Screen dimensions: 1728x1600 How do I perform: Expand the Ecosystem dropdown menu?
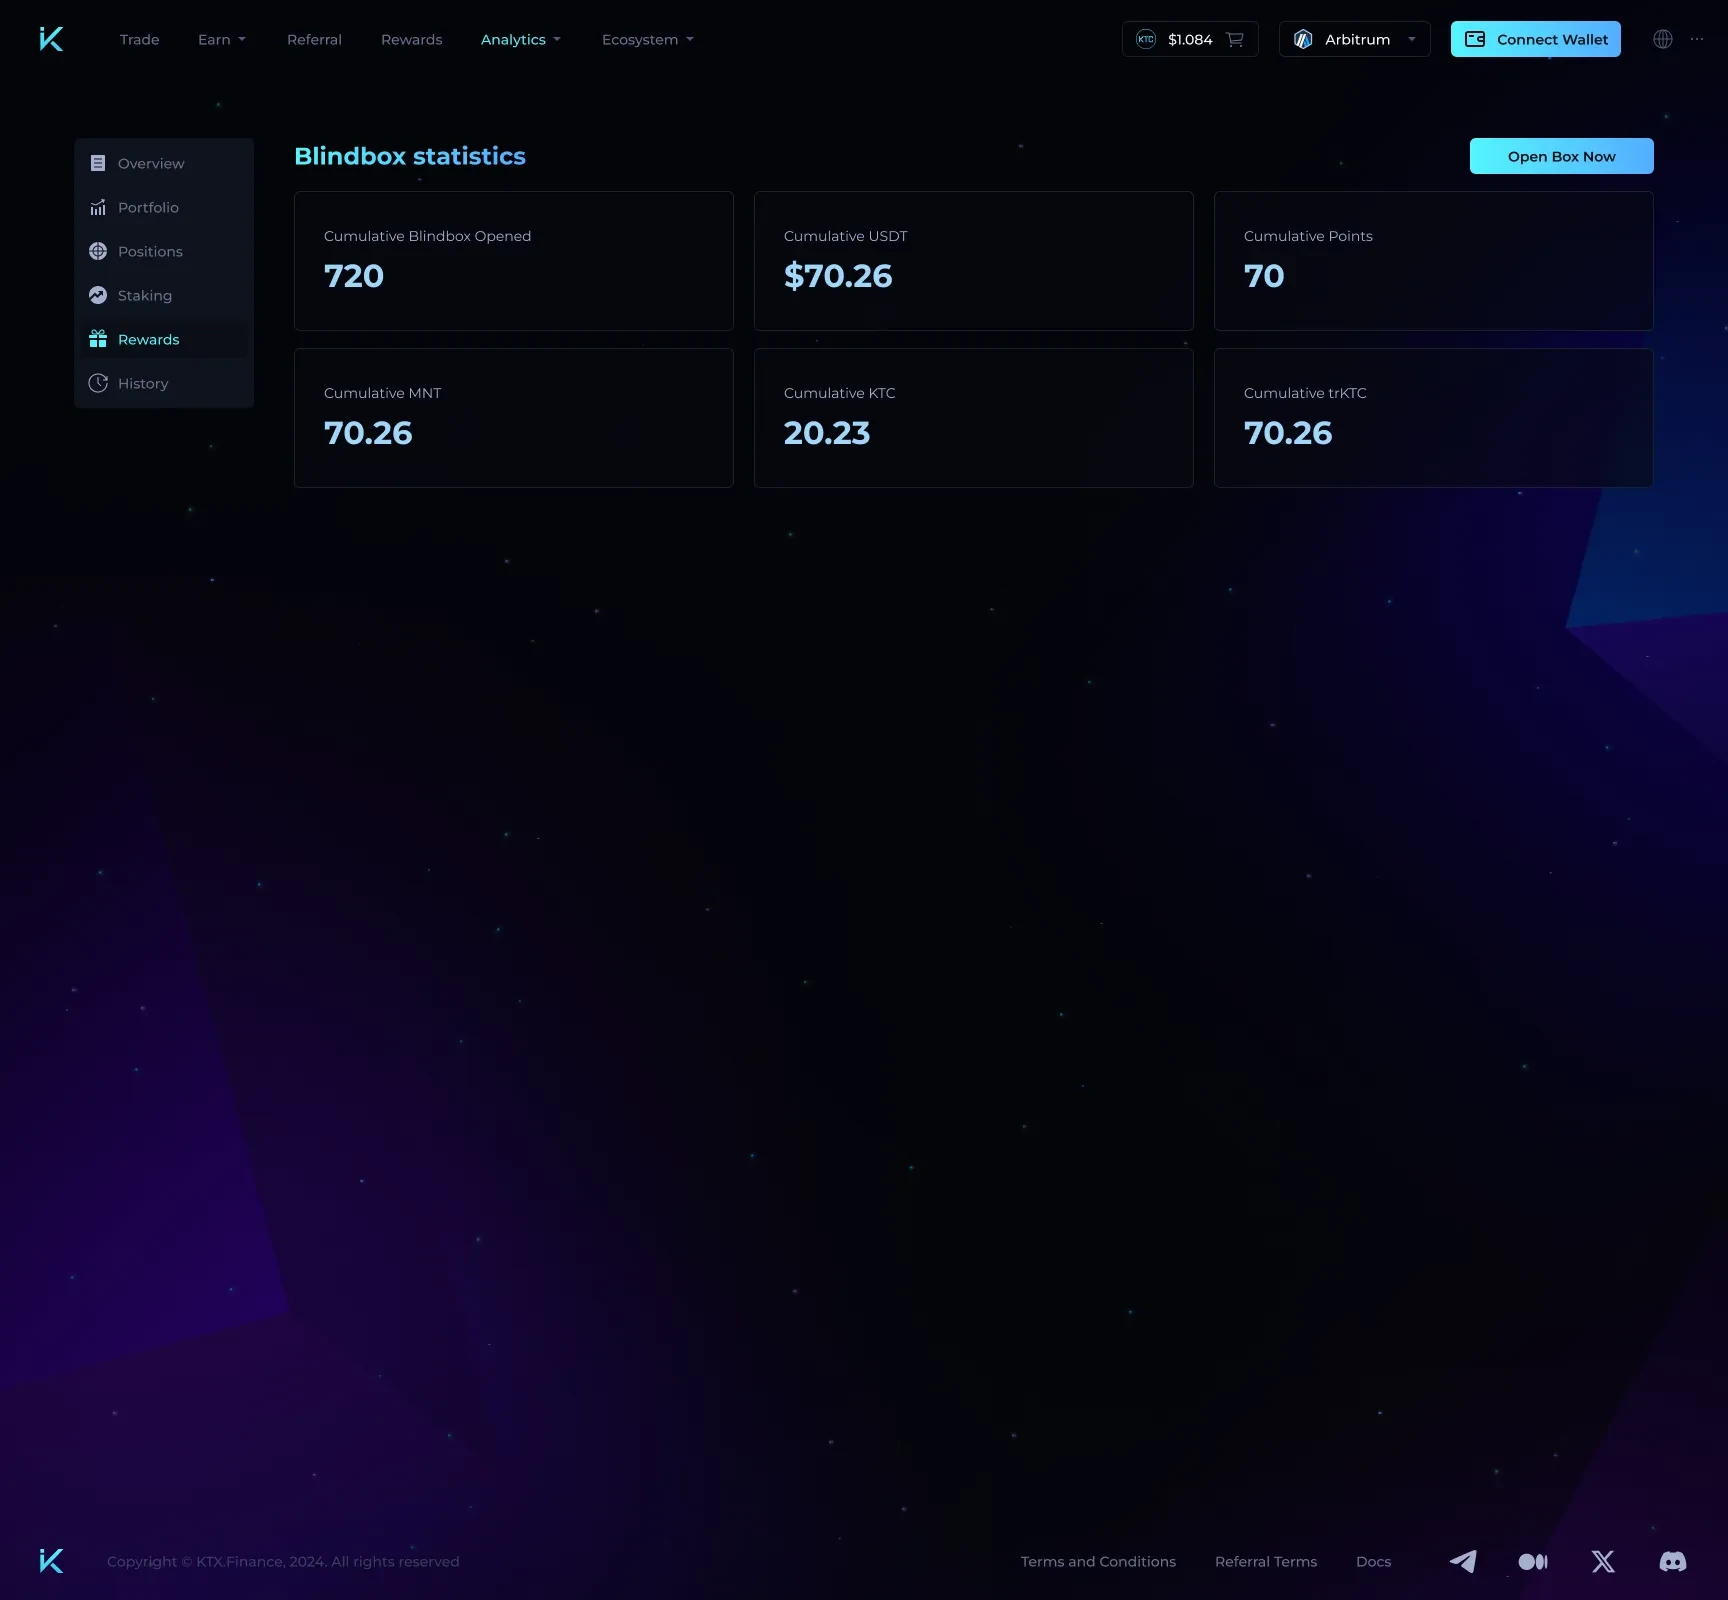point(647,39)
